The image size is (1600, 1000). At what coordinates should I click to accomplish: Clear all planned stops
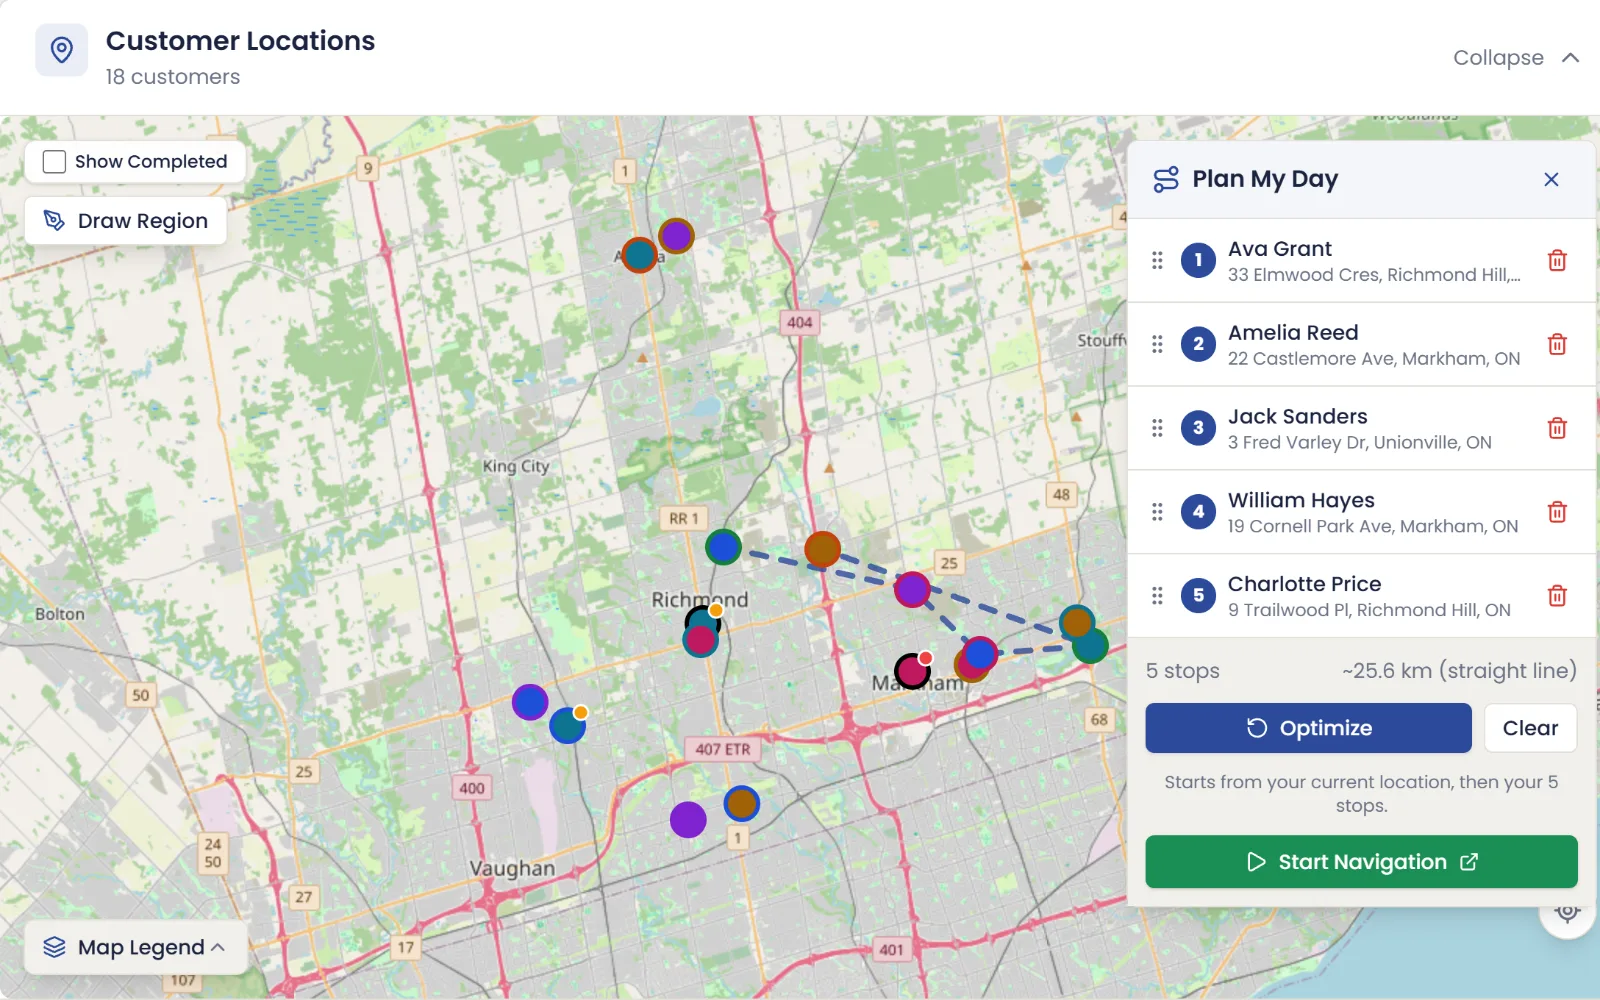(x=1530, y=728)
